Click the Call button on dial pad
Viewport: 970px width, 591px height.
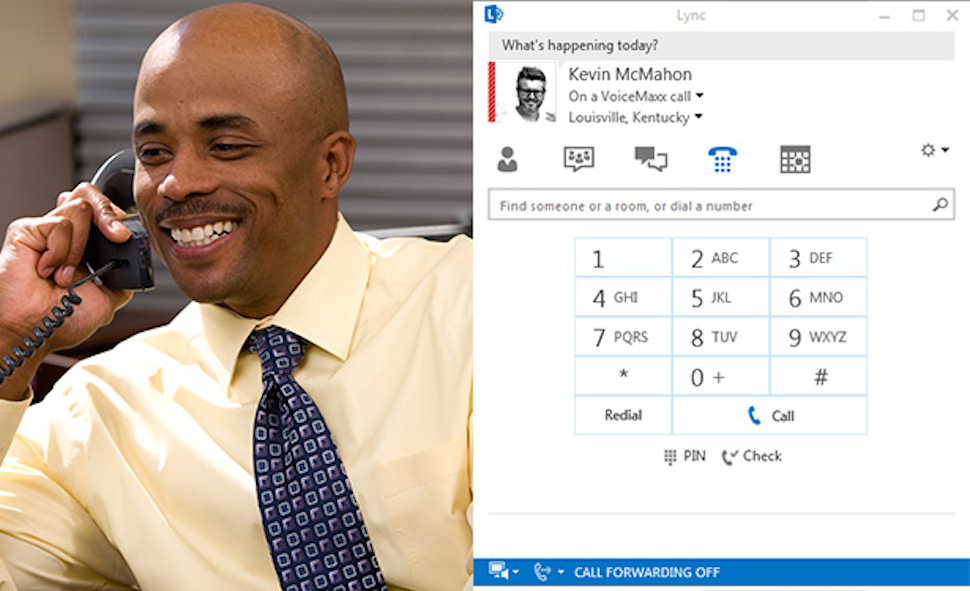coord(770,415)
